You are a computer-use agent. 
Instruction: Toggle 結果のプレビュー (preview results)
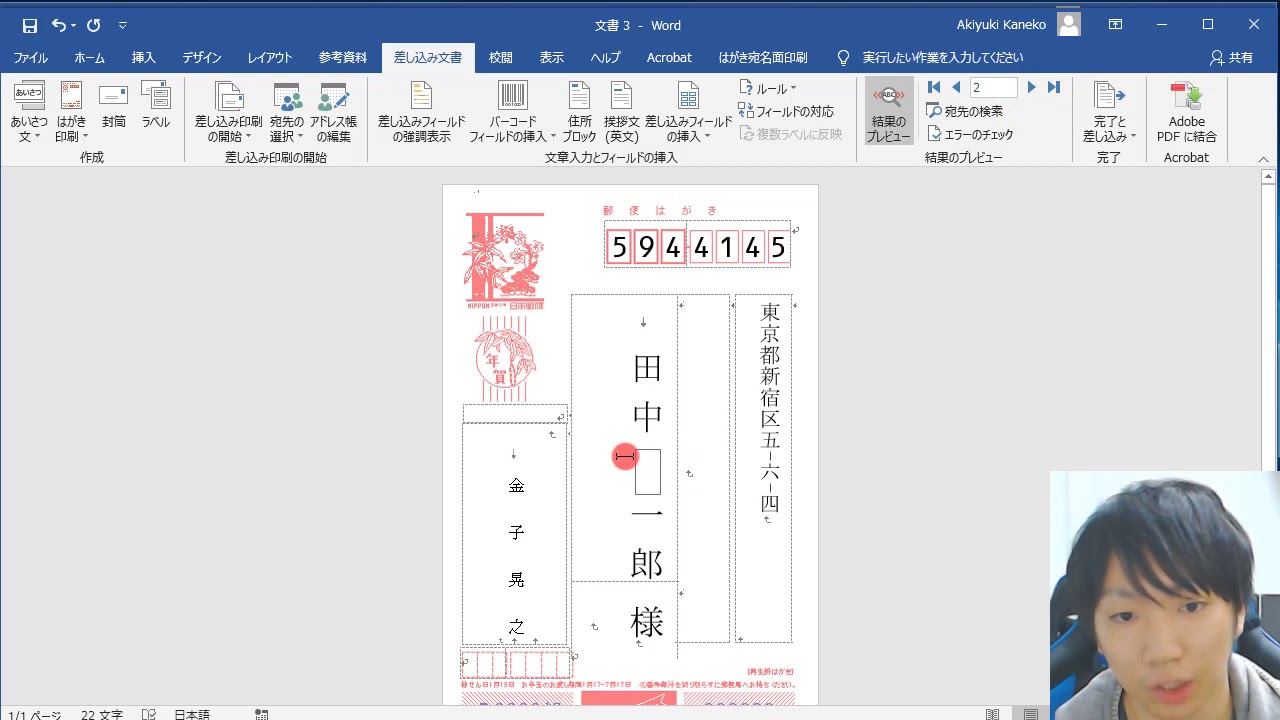pos(888,110)
